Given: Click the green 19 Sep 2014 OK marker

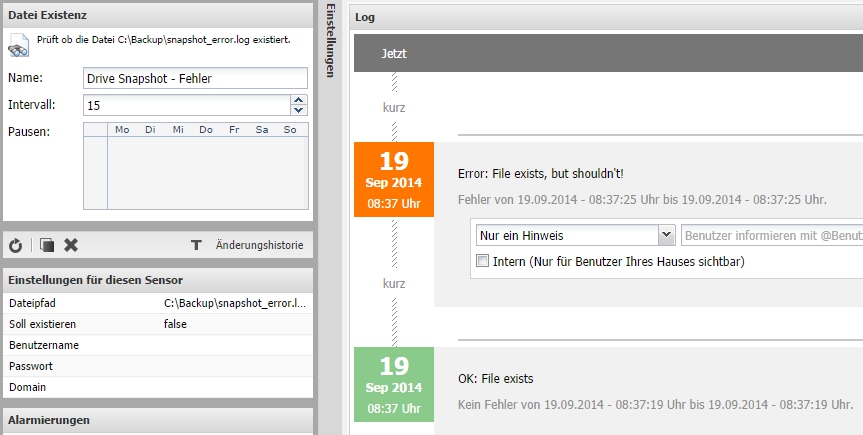Looking at the screenshot, I should 394,385.
